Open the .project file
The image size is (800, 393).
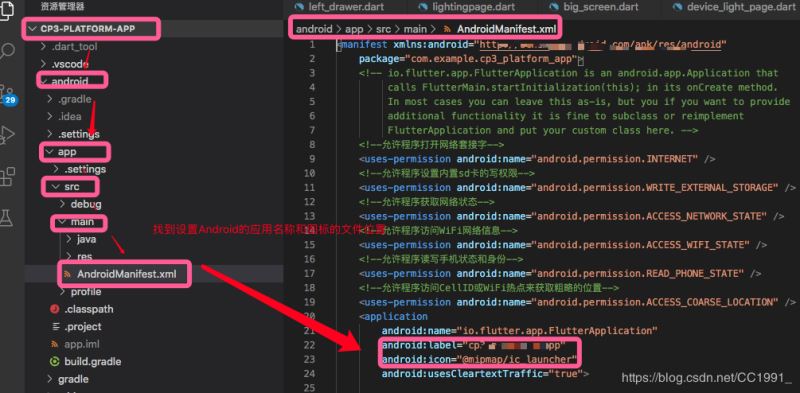pos(83,327)
